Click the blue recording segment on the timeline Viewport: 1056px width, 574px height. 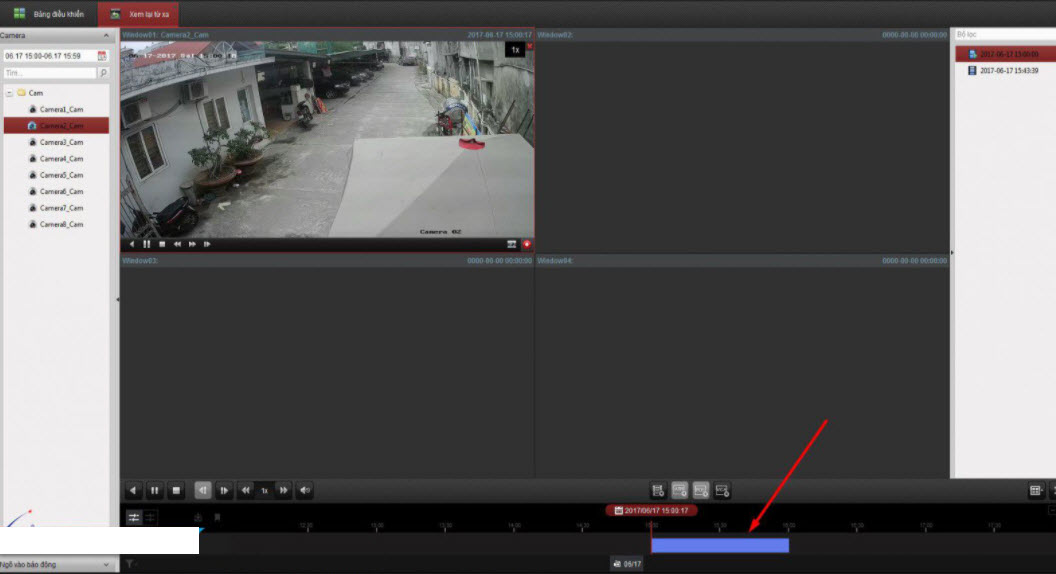coord(720,545)
